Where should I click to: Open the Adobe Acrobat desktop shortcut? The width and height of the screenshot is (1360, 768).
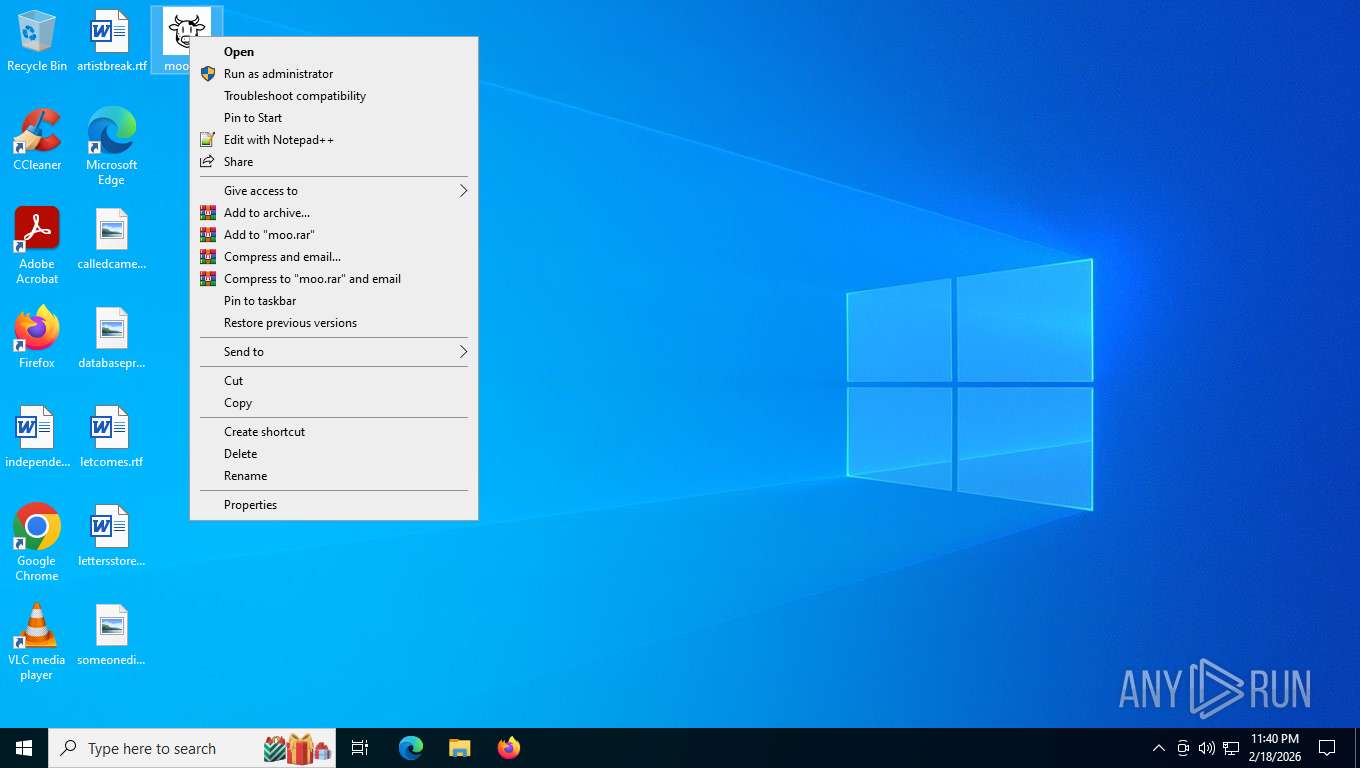pos(37,246)
